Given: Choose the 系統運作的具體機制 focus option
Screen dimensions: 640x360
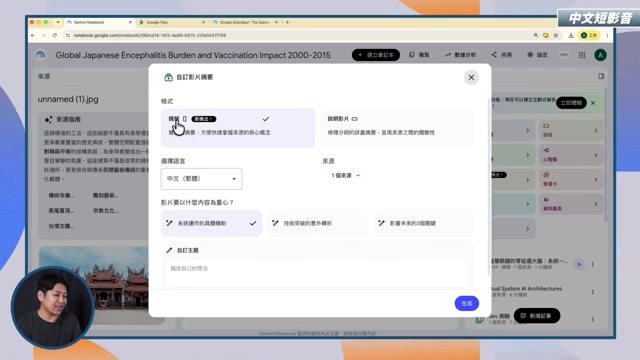Looking at the screenshot, I should click(211, 223).
